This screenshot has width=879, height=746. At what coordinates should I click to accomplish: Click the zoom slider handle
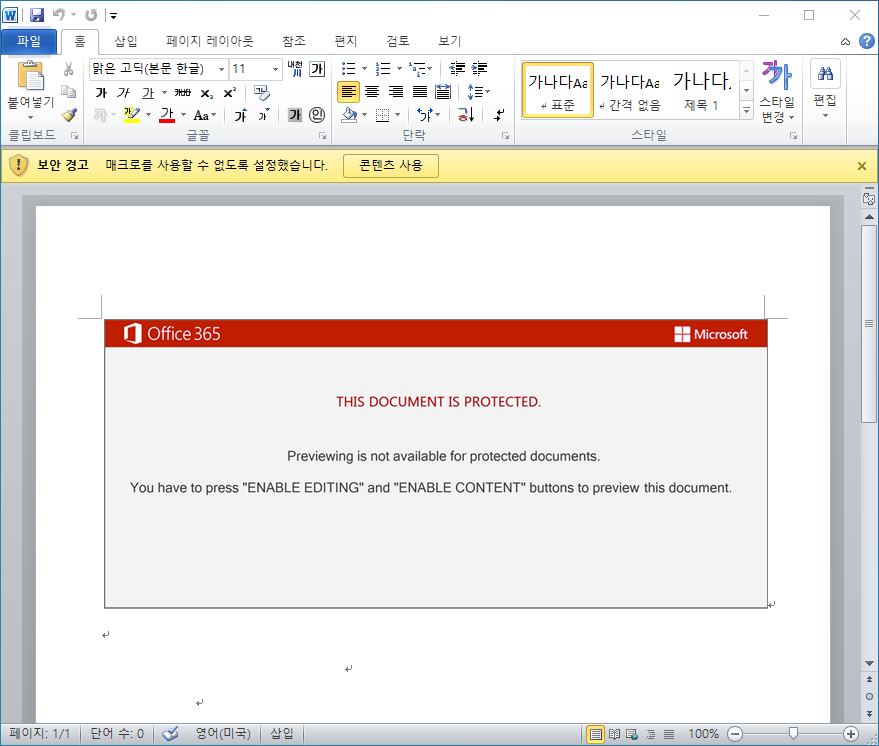[x=793, y=734]
